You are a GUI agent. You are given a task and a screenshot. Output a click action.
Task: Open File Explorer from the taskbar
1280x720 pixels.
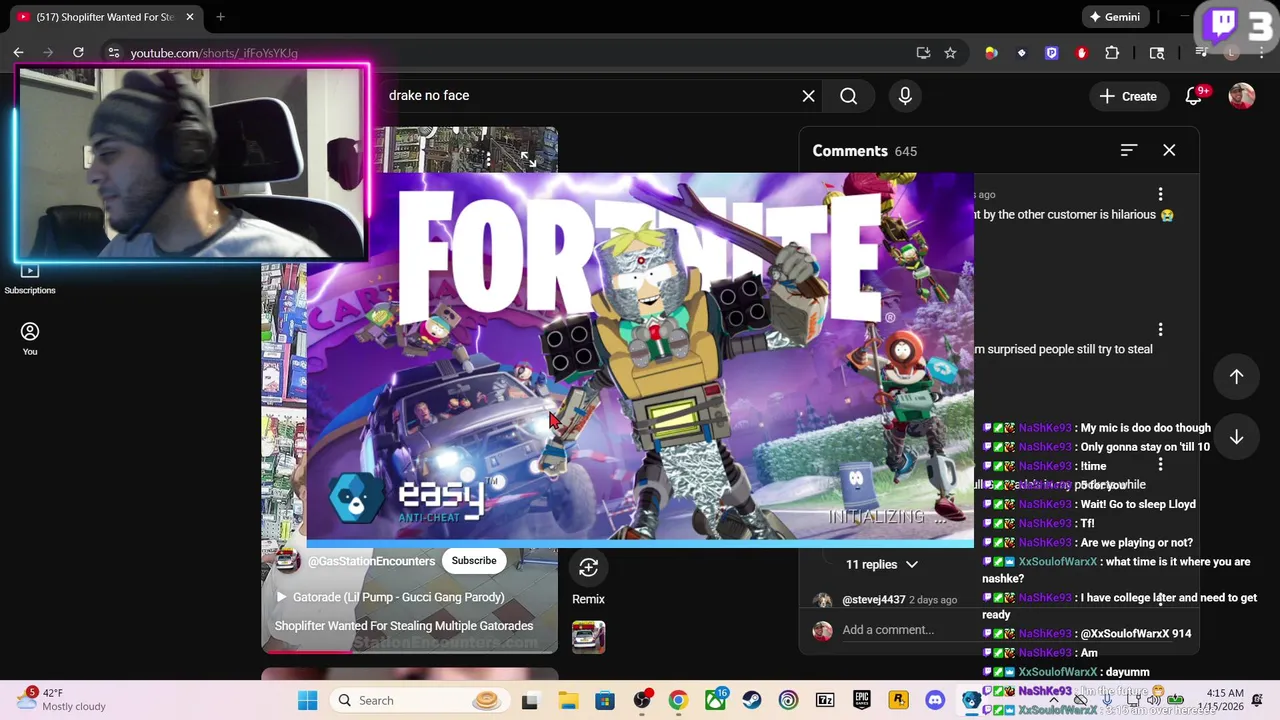click(567, 700)
